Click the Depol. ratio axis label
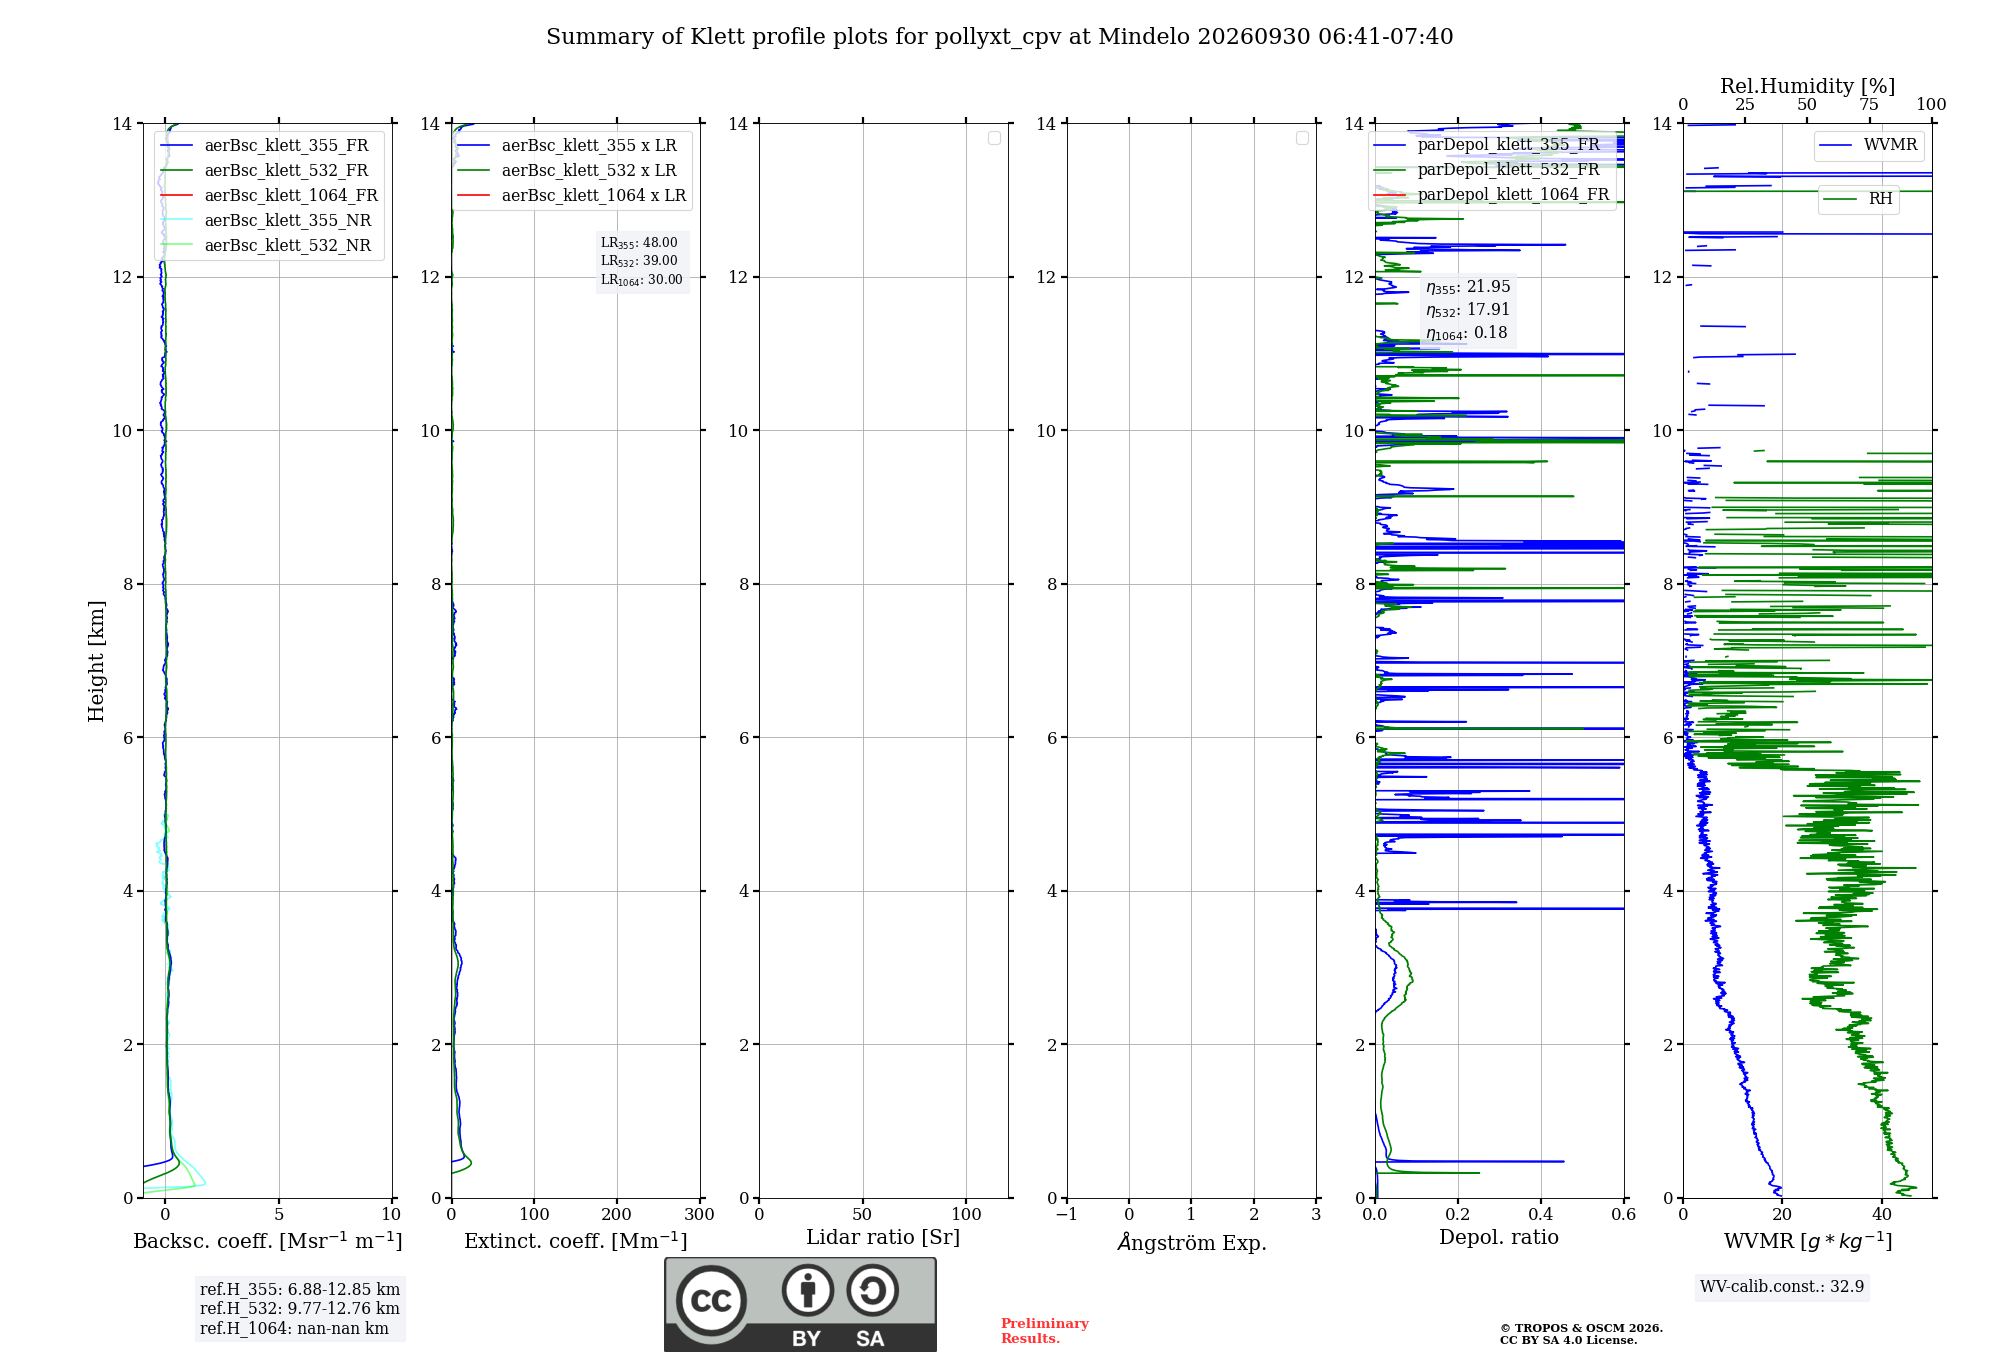2000x1360 pixels. pos(1499,1238)
